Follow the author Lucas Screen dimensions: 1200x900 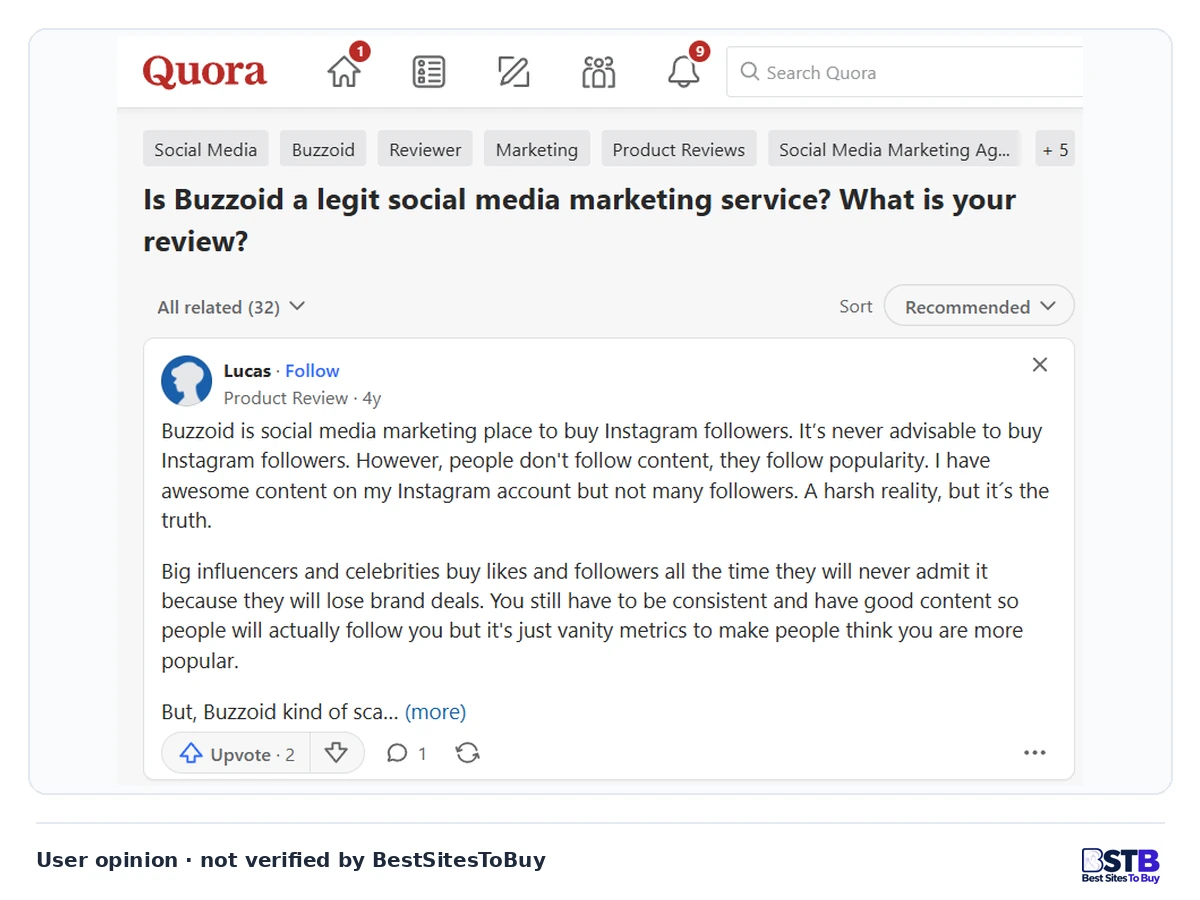tap(312, 371)
